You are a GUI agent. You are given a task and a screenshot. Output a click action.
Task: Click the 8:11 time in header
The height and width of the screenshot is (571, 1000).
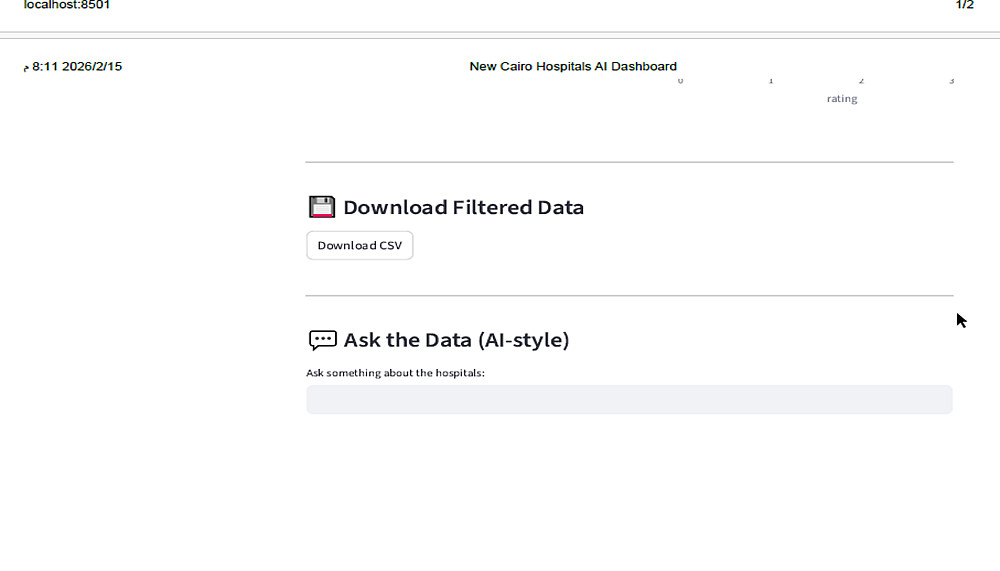click(44, 67)
